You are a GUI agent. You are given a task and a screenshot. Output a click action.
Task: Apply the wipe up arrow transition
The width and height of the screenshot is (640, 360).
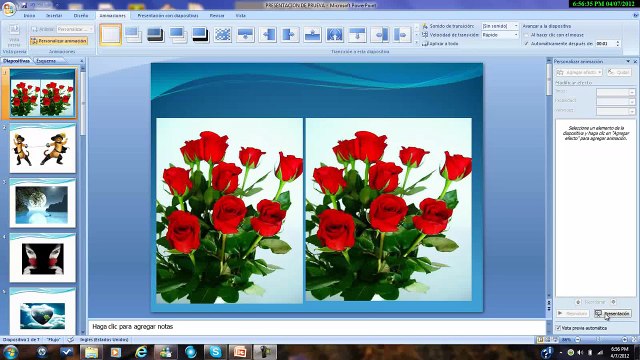coord(312,35)
